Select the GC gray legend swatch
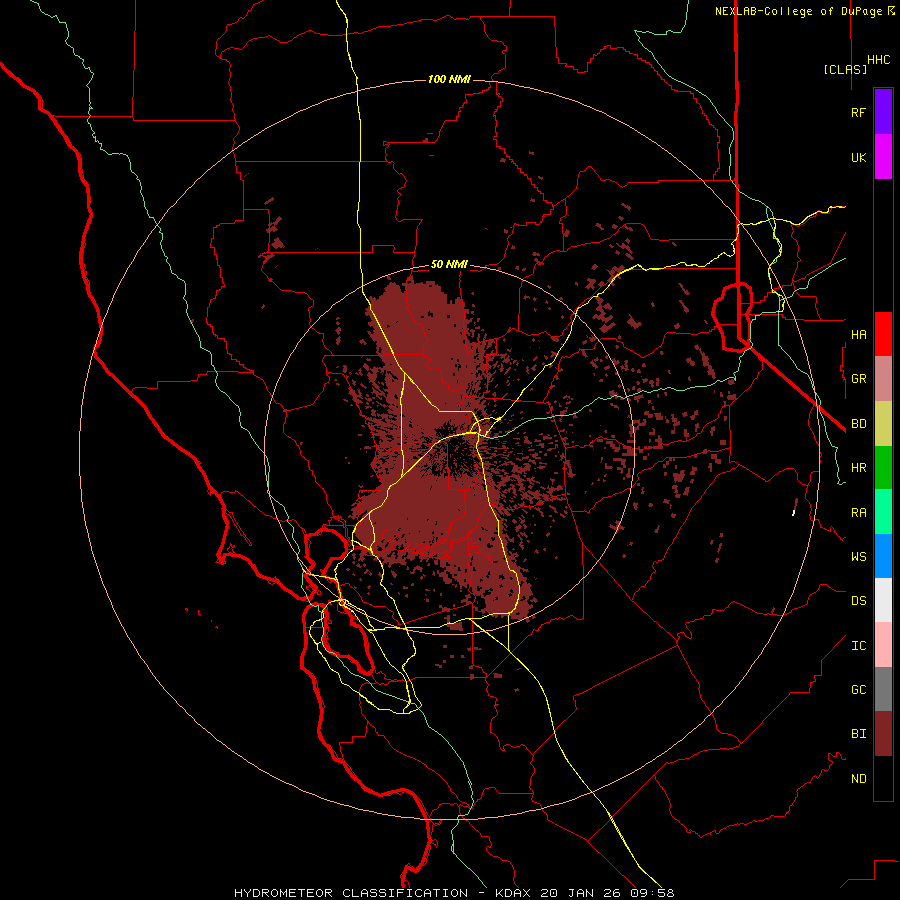This screenshot has height=900, width=900. [x=883, y=689]
